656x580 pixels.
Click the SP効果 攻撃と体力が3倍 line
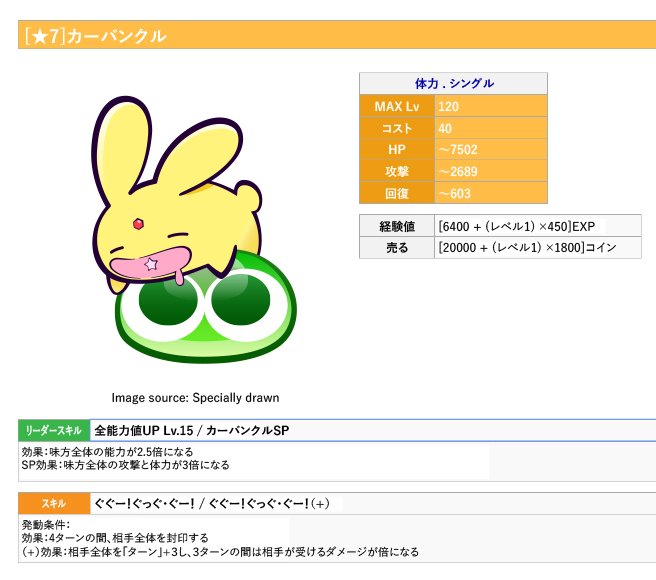pos(126,465)
